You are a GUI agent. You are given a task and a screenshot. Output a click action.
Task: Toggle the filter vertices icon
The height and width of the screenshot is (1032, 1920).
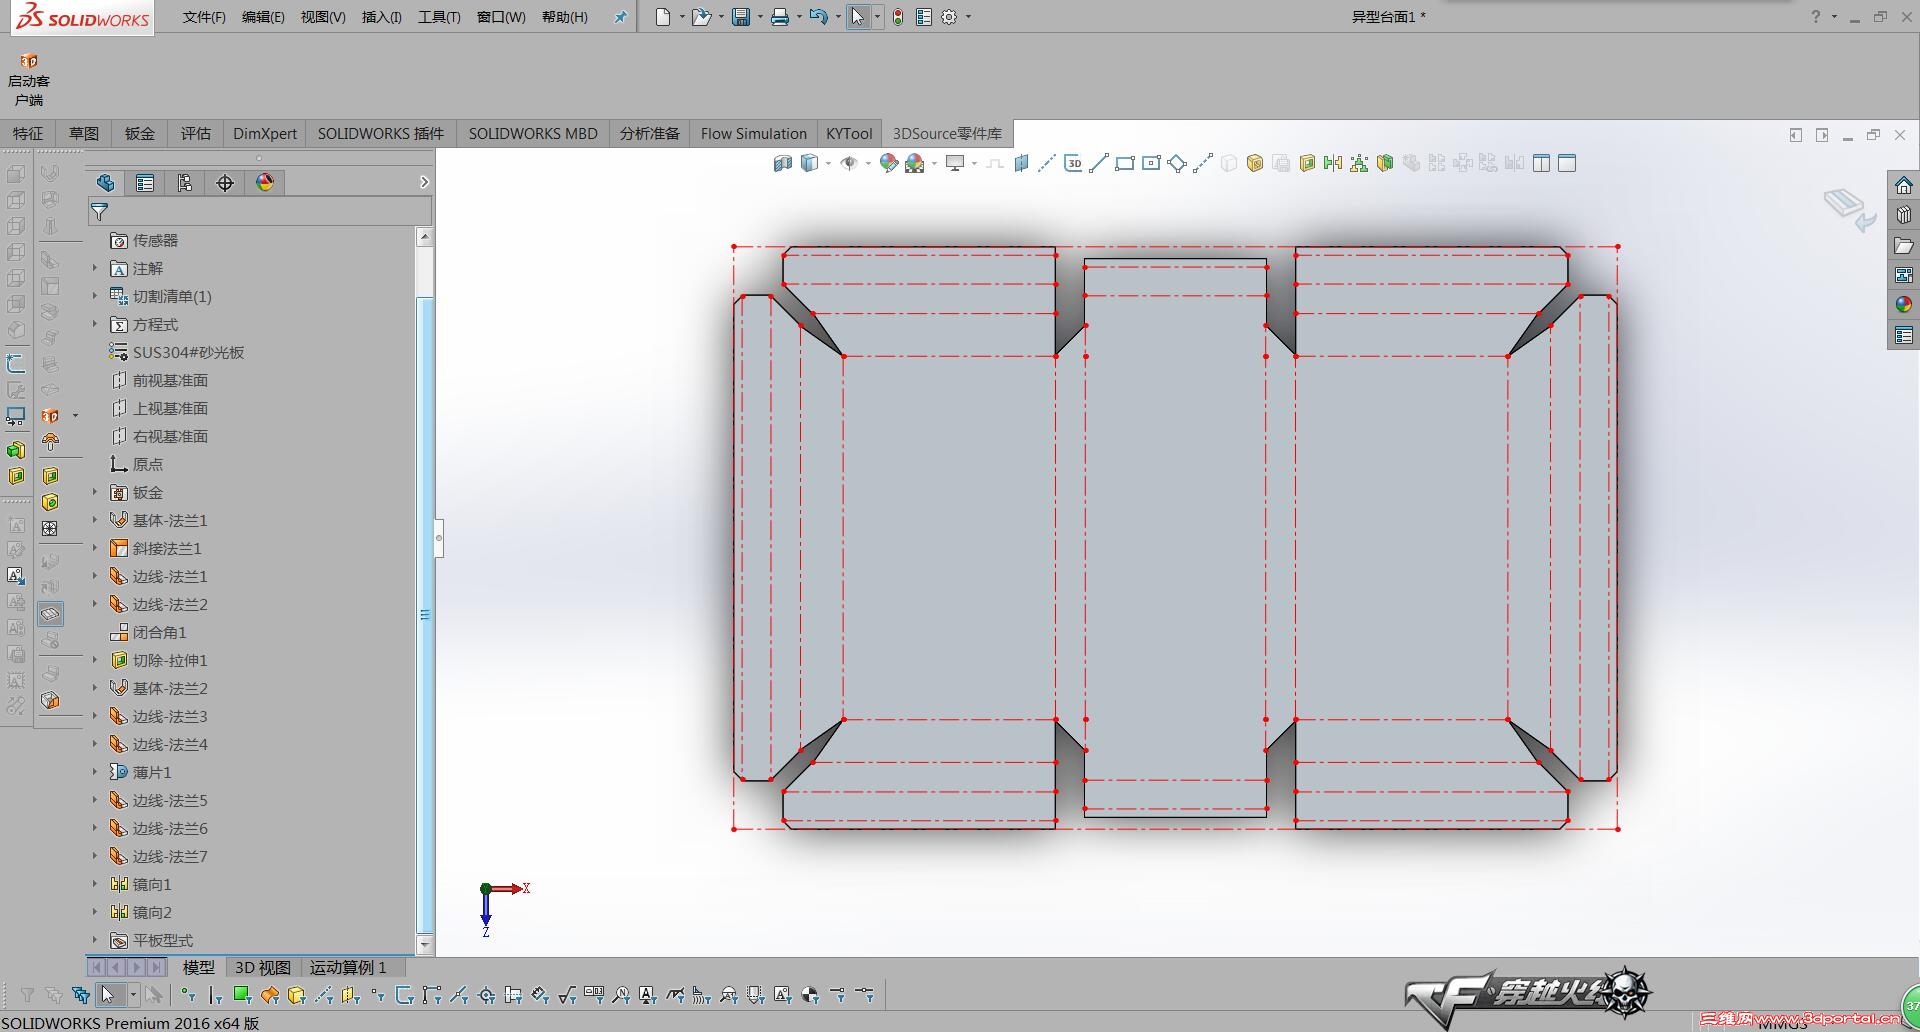tap(189, 994)
